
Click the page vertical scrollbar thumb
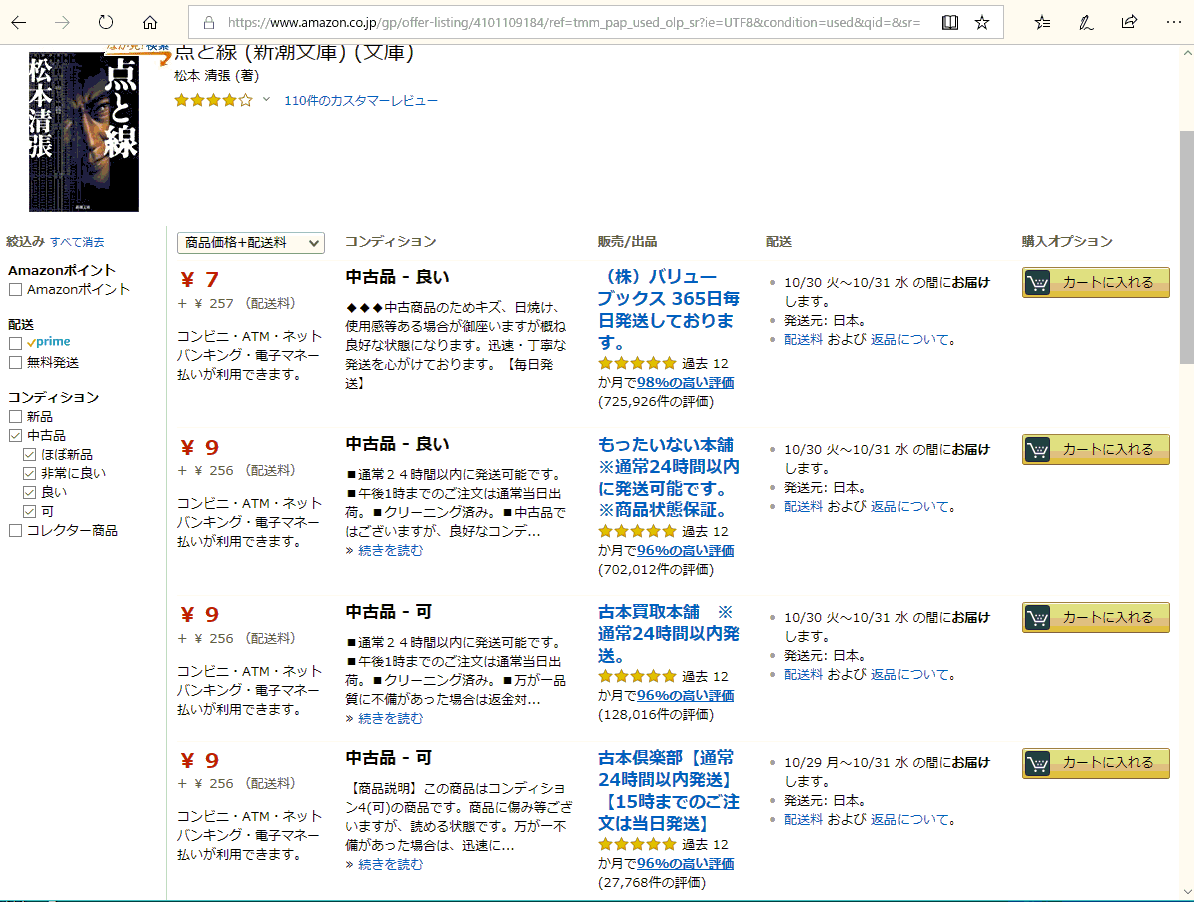point(1186,247)
